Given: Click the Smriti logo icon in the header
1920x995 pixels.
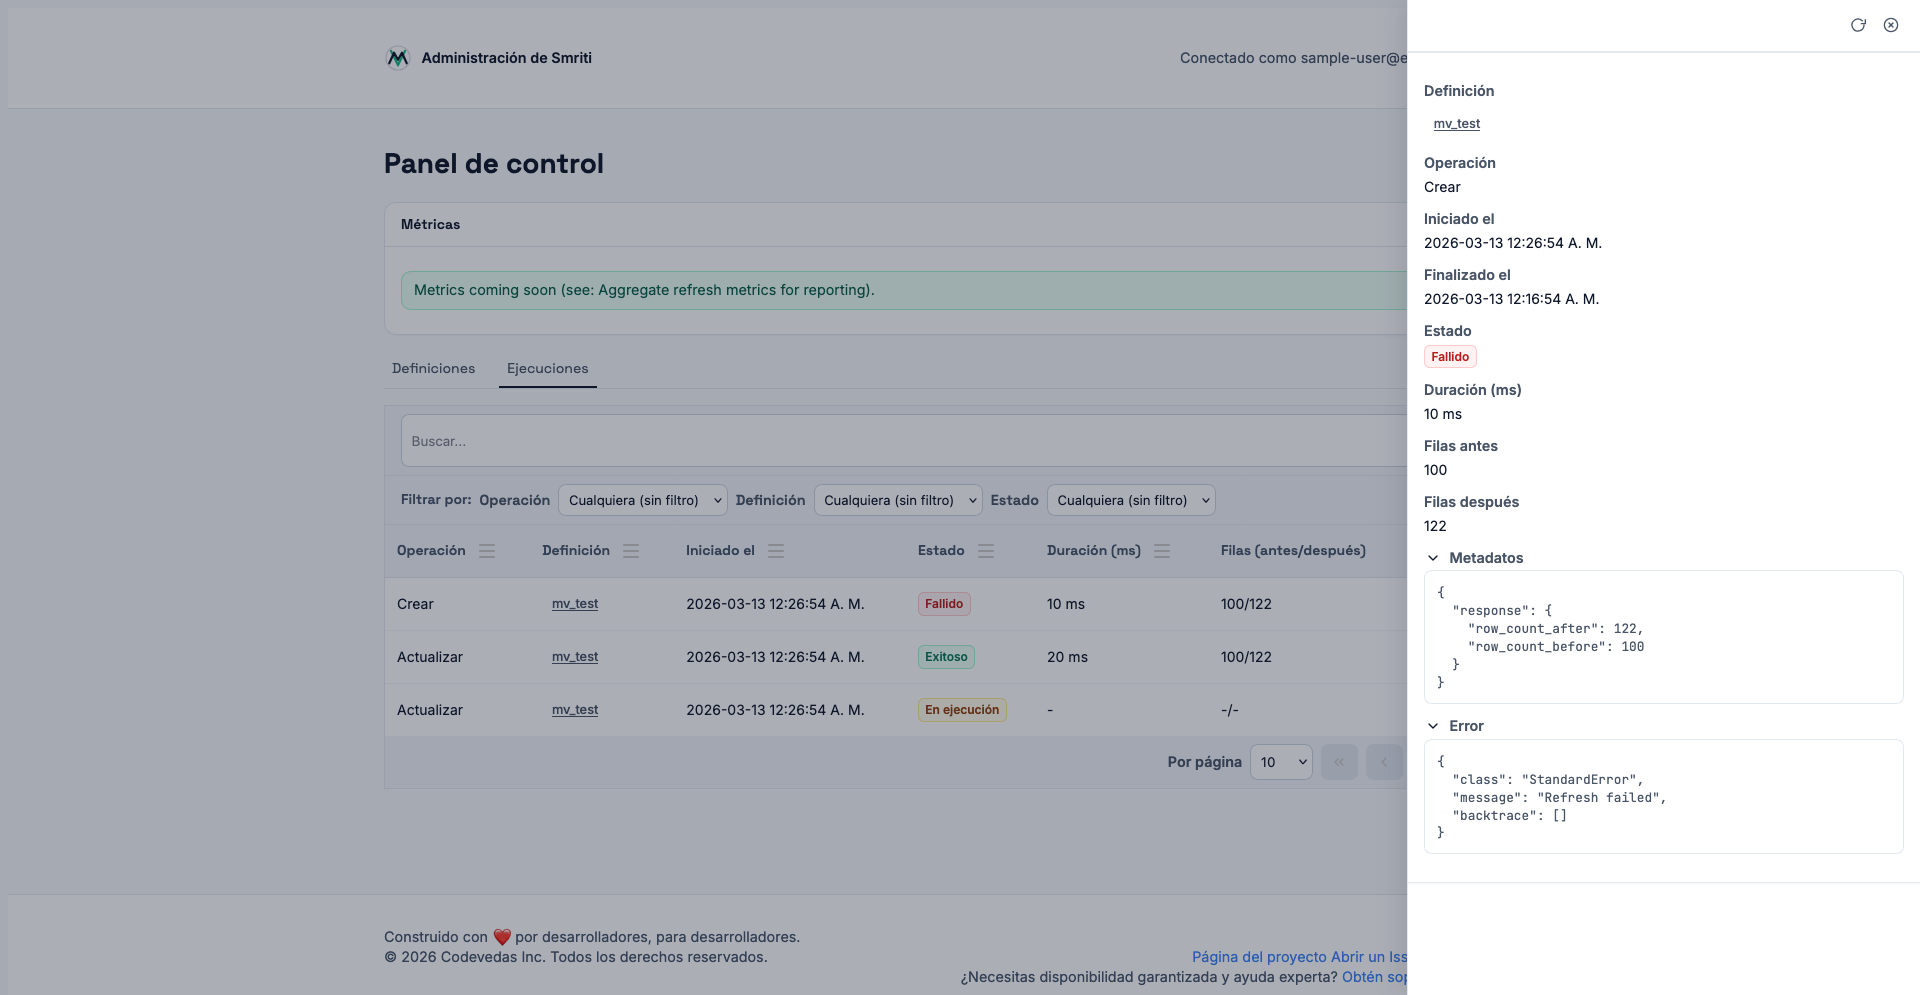Looking at the screenshot, I should click(397, 58).
